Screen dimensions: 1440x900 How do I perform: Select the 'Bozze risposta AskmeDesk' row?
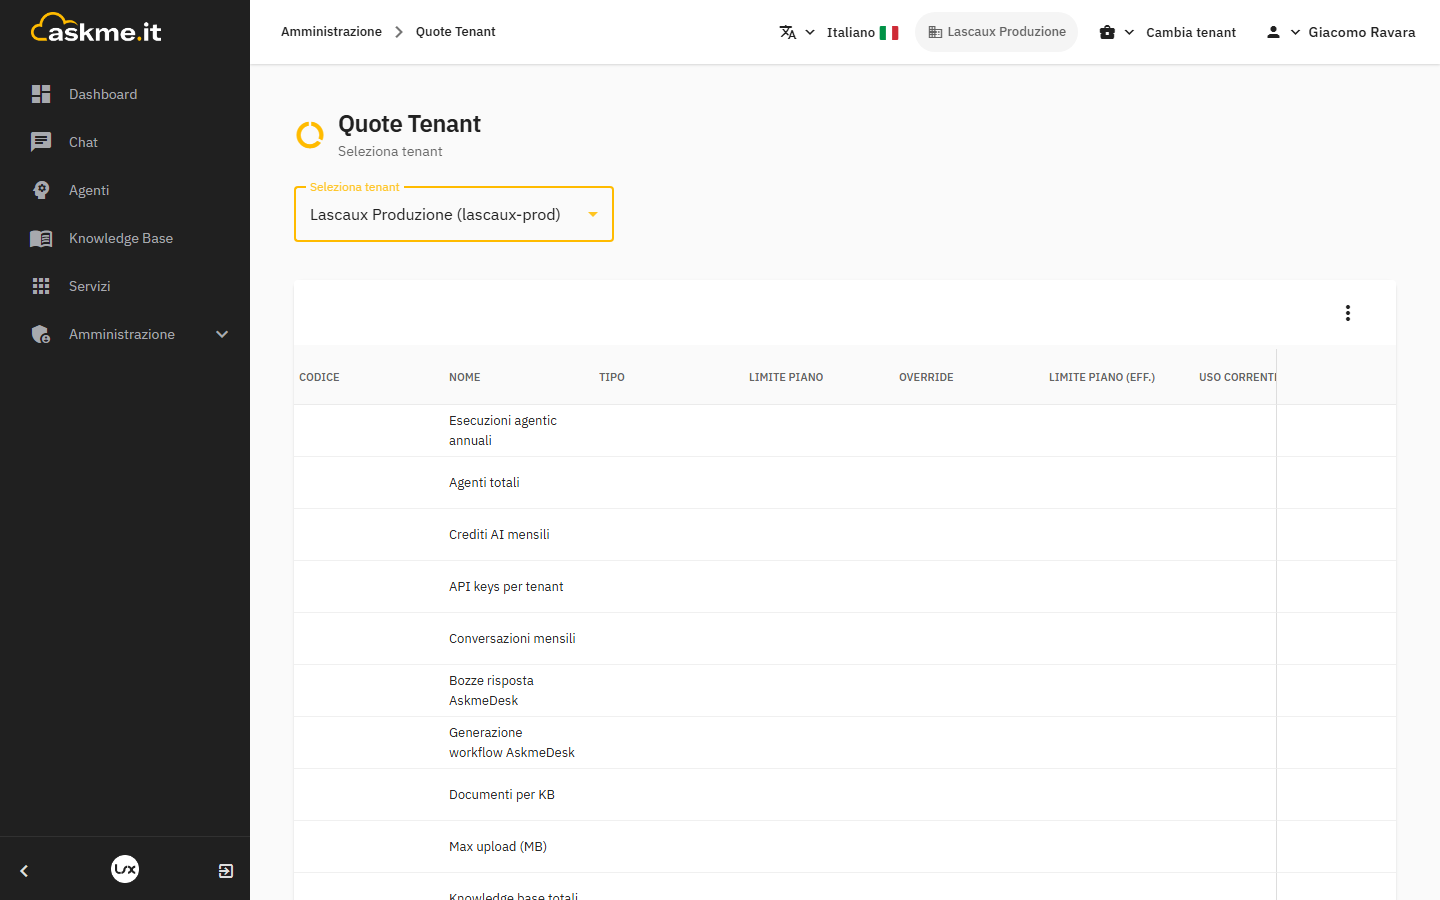(x=845, y=691)
